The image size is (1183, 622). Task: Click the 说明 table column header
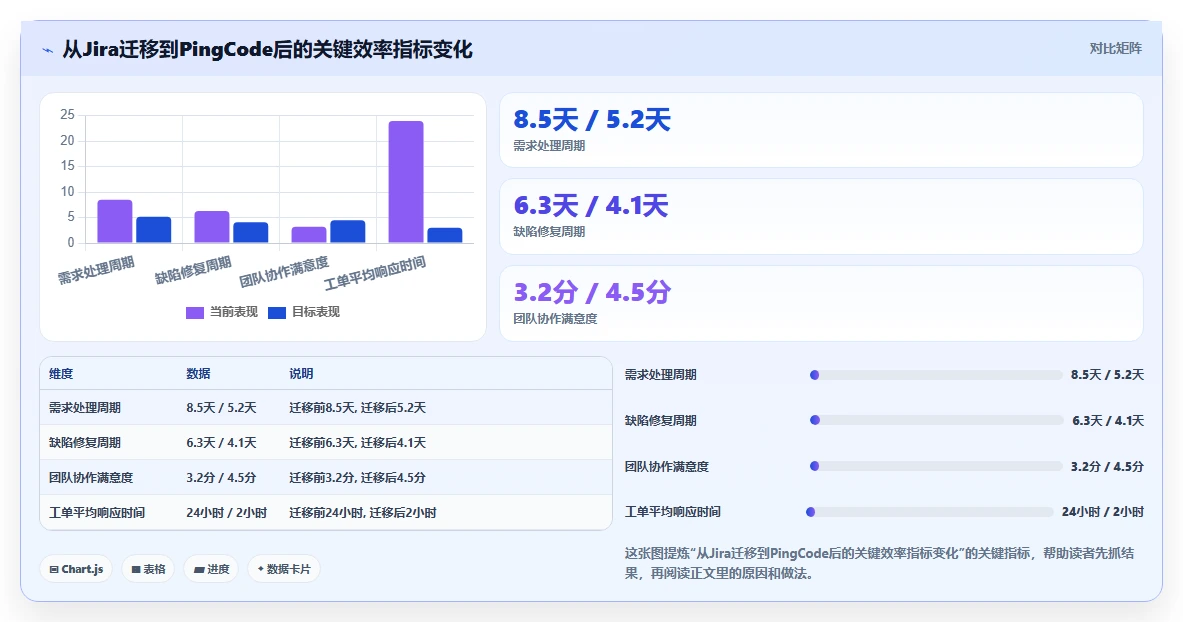[x=301, y=374]
